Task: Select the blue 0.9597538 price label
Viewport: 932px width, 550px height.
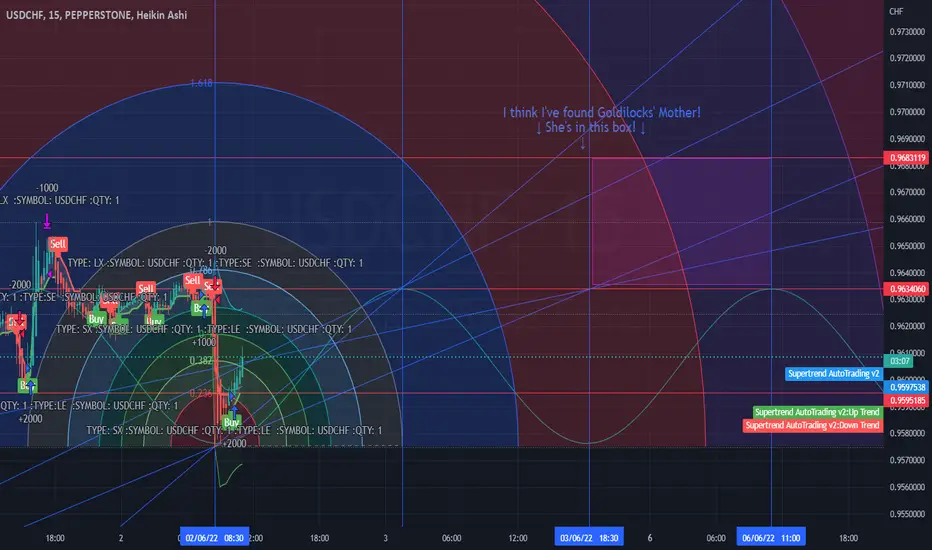Action: [906, 387]
